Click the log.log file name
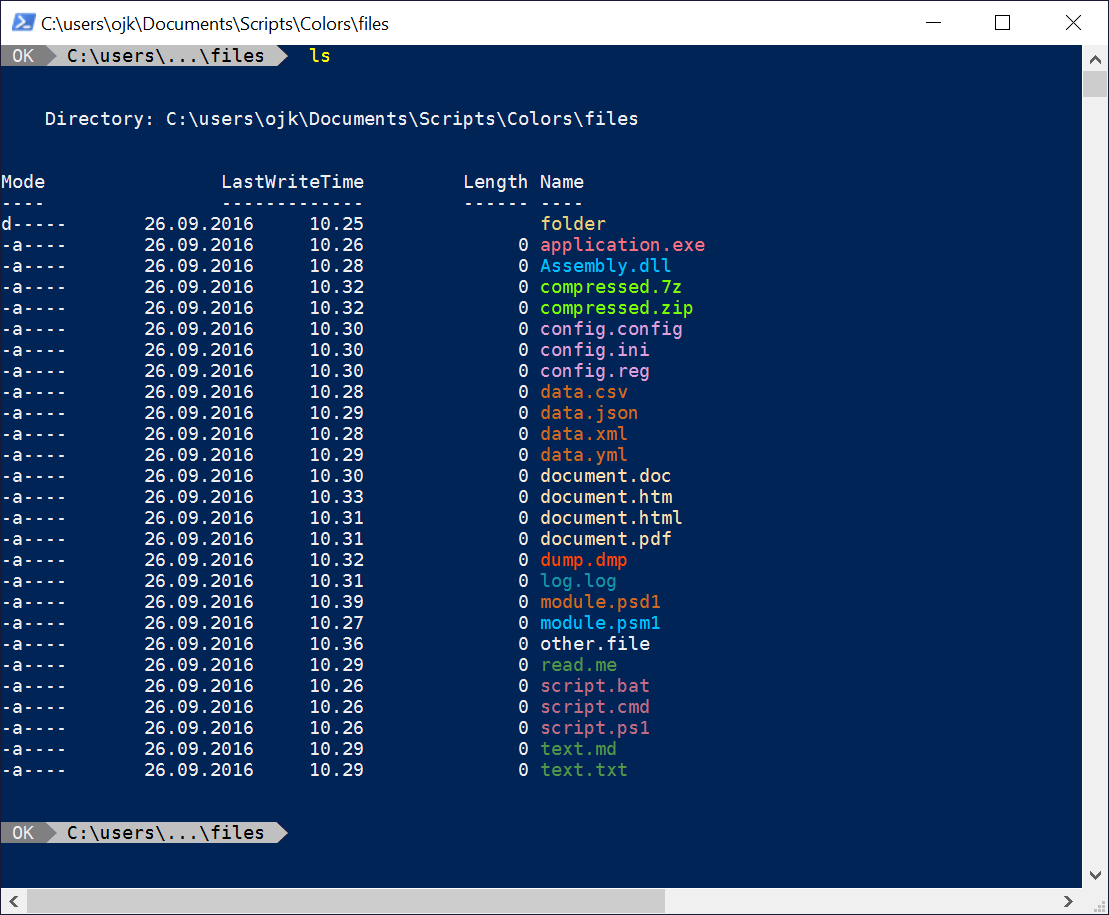Viewport: 1109px width, 915px height. [x=579, y=581]
